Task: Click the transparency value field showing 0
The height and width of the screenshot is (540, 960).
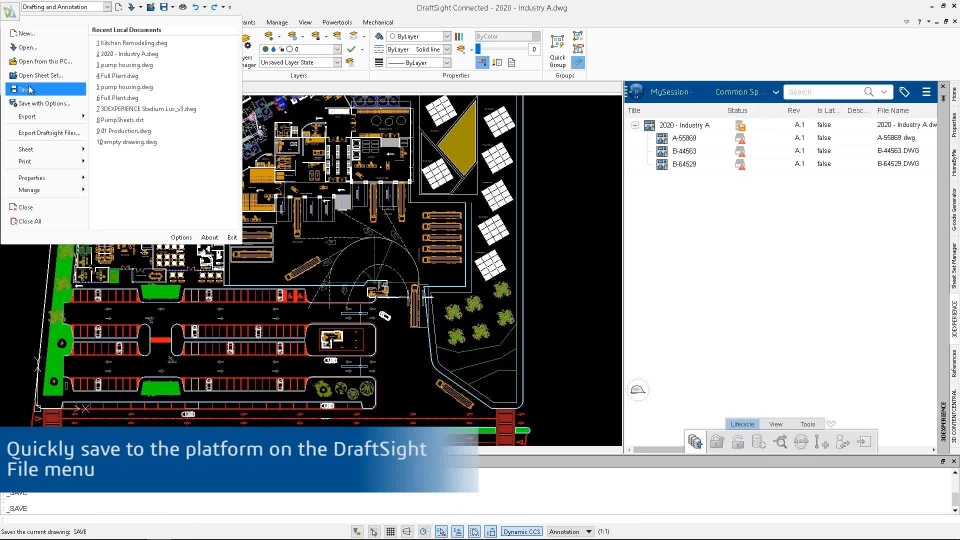Action: point(534,49)
